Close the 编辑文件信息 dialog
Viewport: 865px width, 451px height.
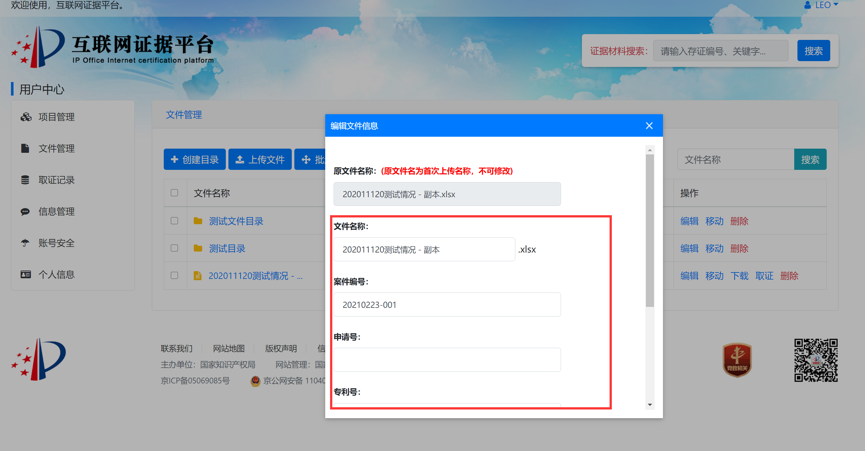[649, 126]
